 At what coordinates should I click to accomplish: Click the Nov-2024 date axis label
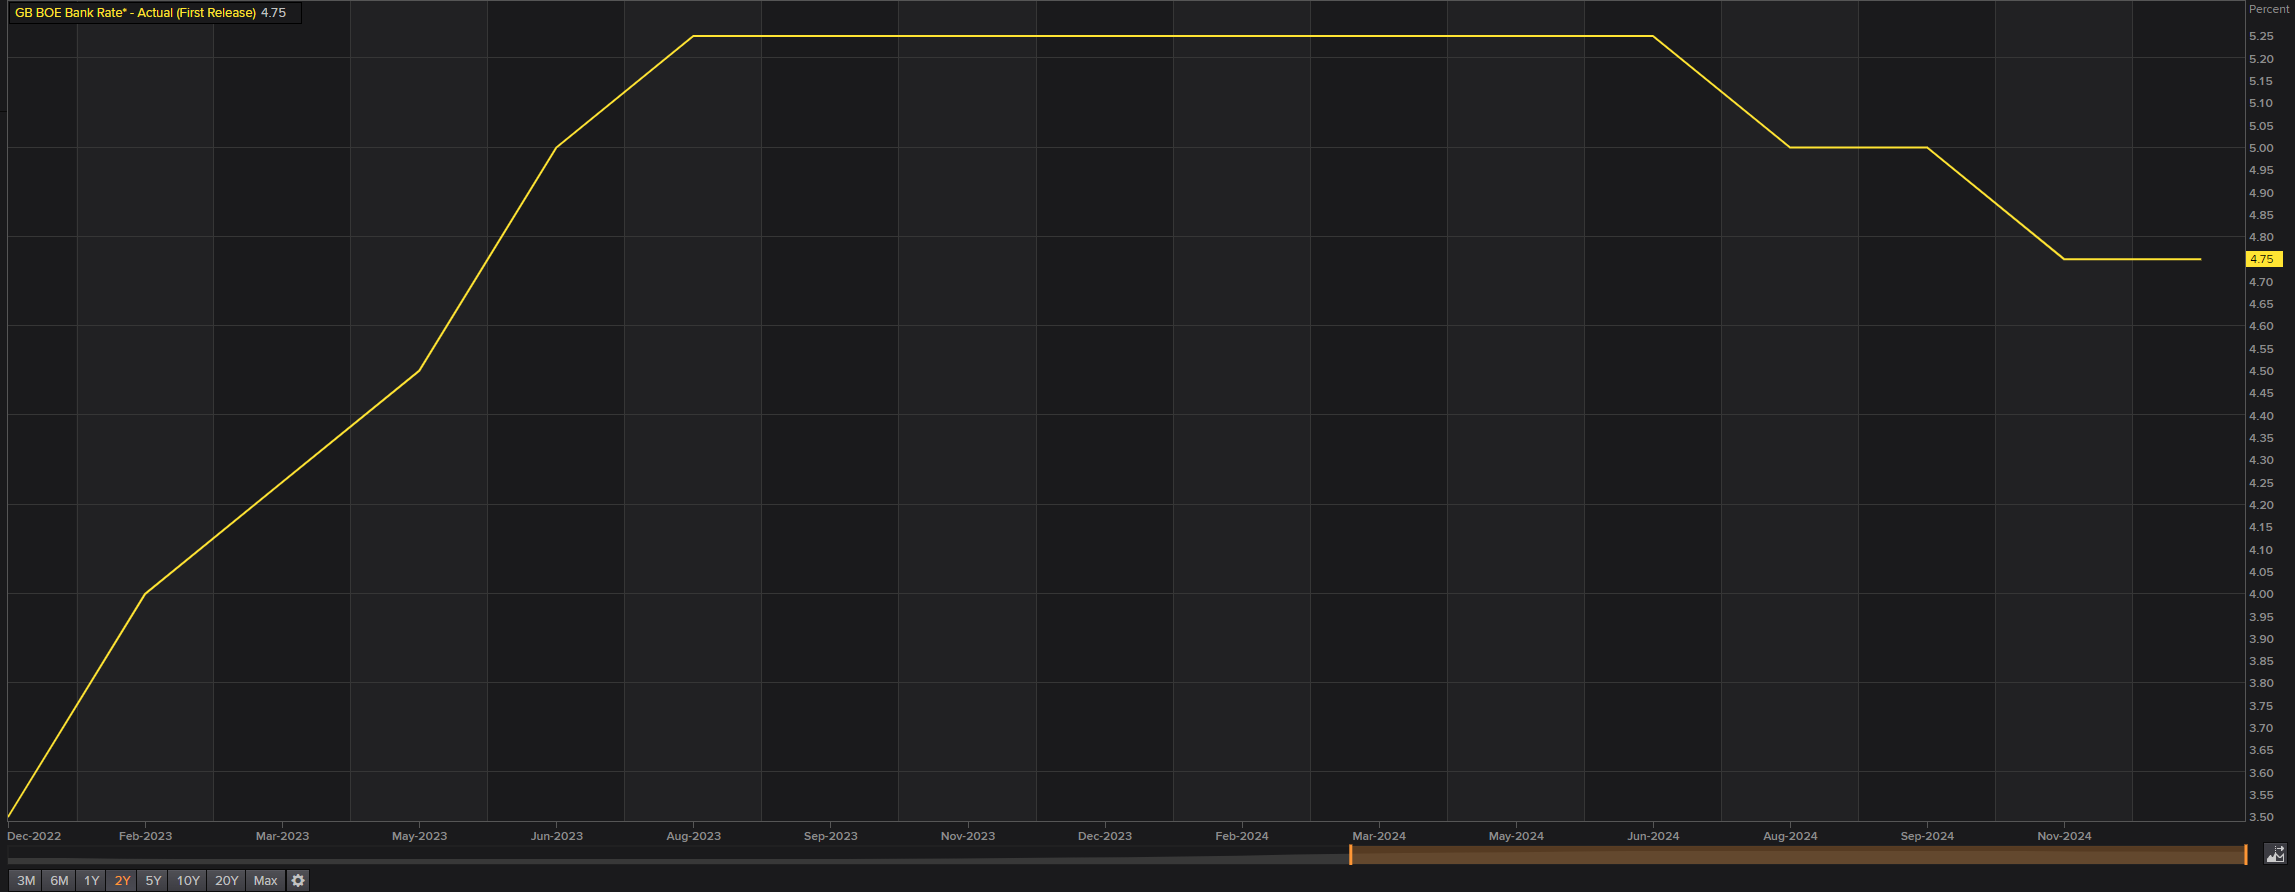(2064, 836)
